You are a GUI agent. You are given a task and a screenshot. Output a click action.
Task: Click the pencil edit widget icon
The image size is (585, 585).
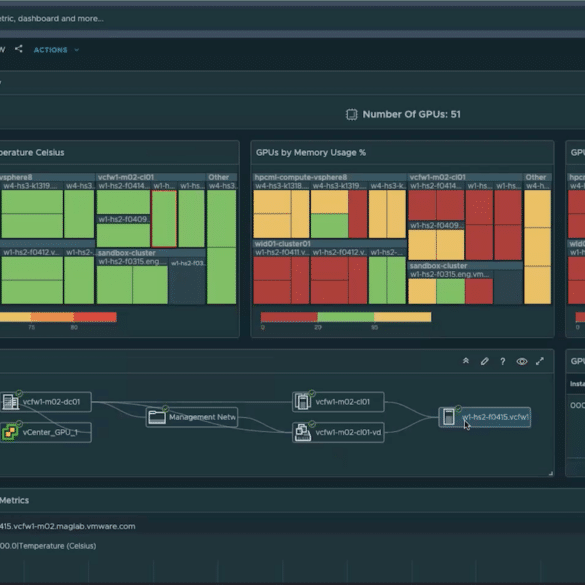pos(484,361)
